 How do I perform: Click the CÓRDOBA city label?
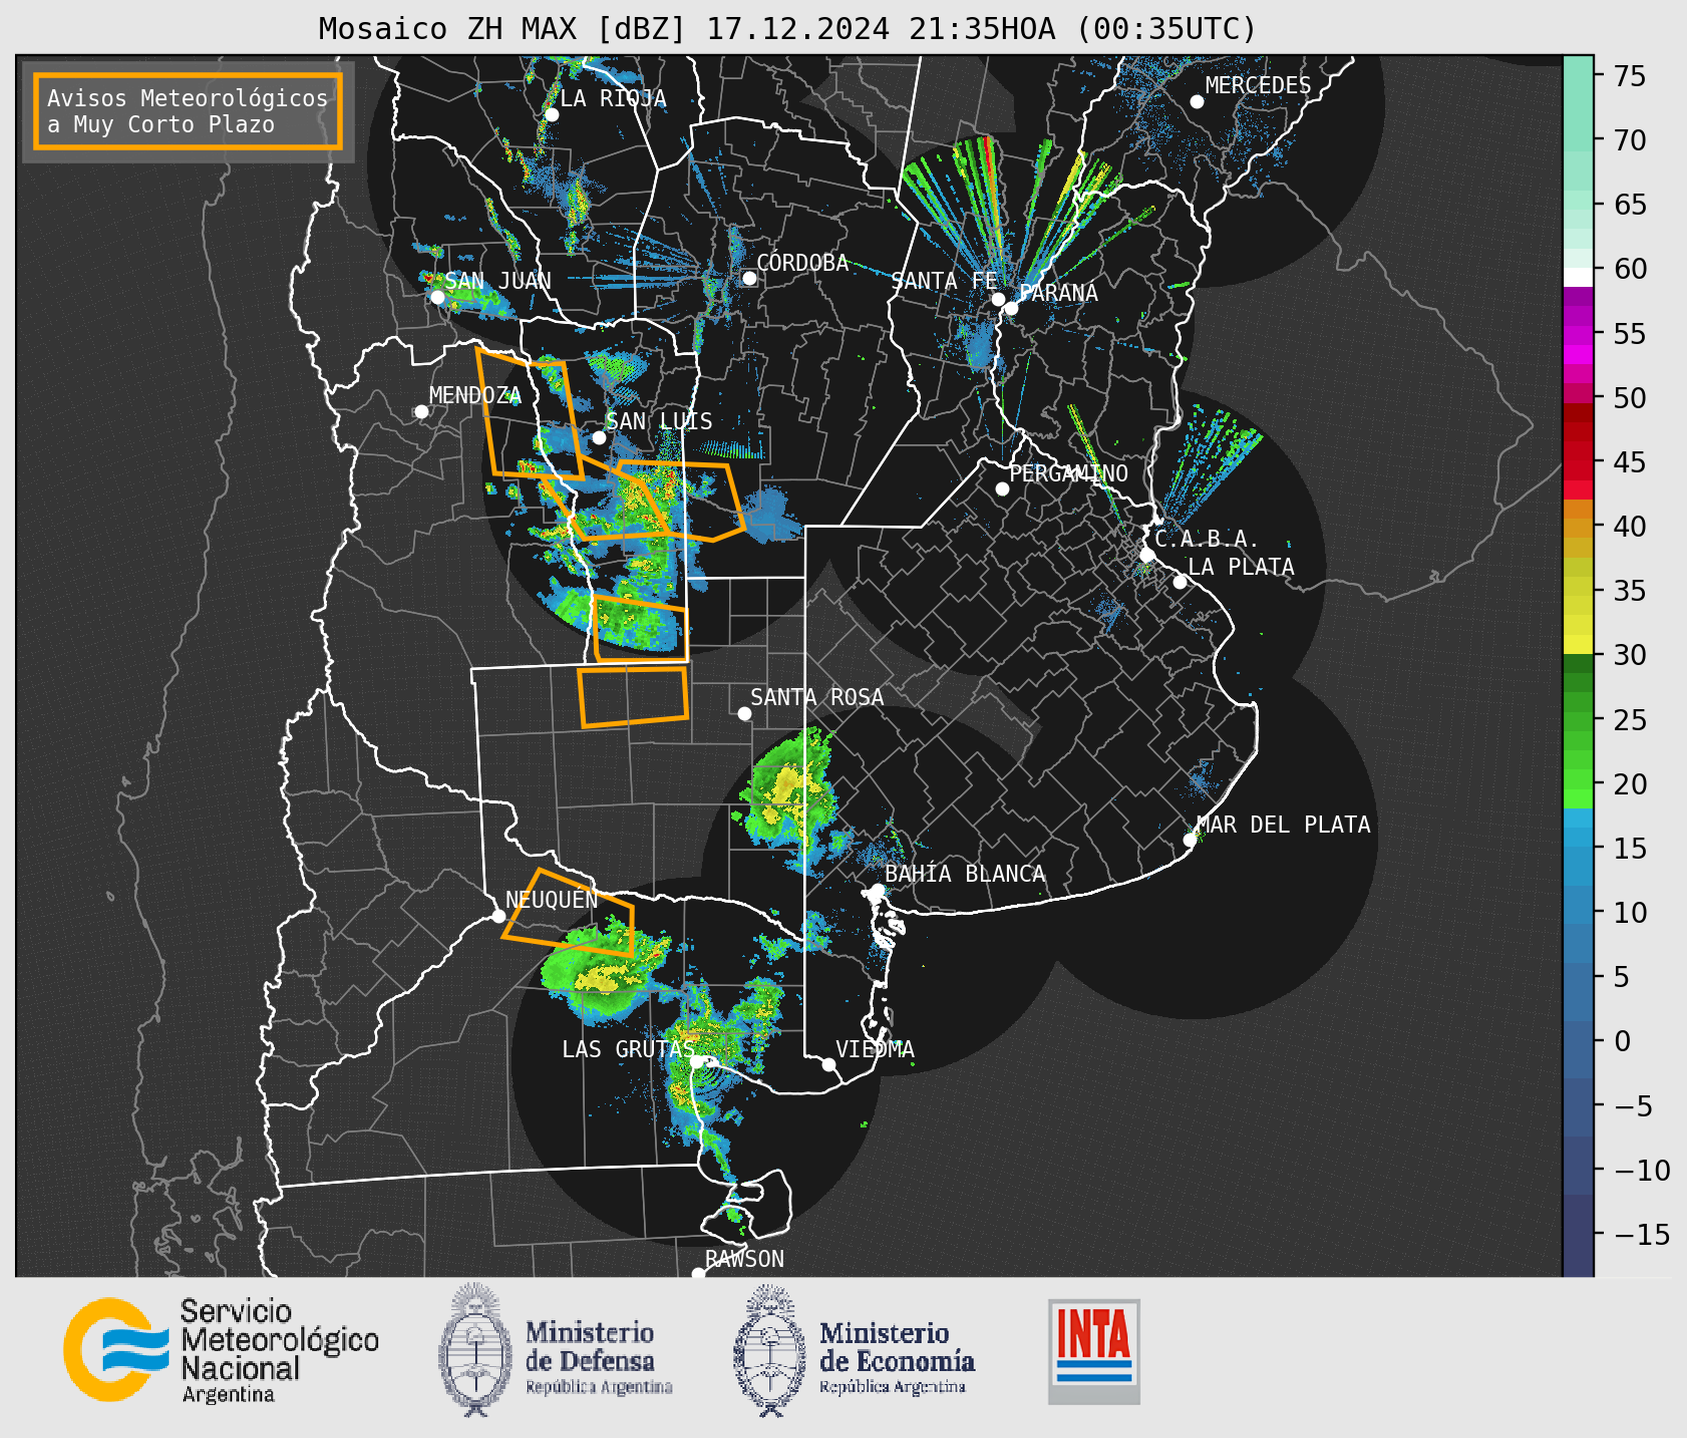[802, 263]
